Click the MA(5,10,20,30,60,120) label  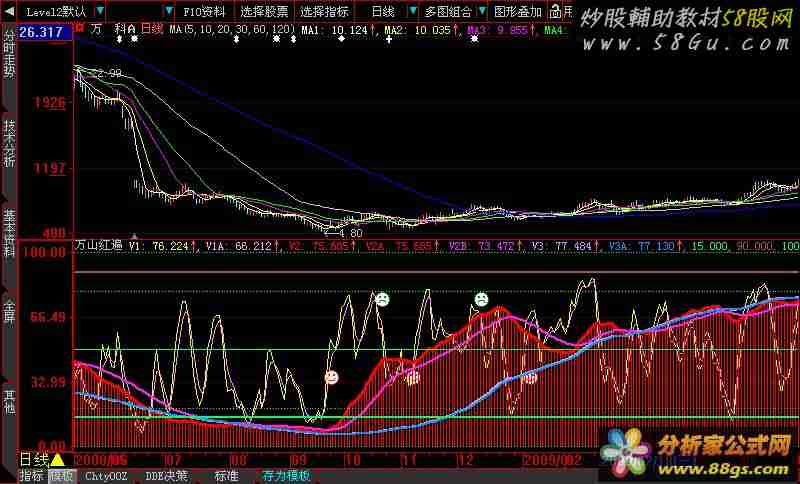(233, 29)
